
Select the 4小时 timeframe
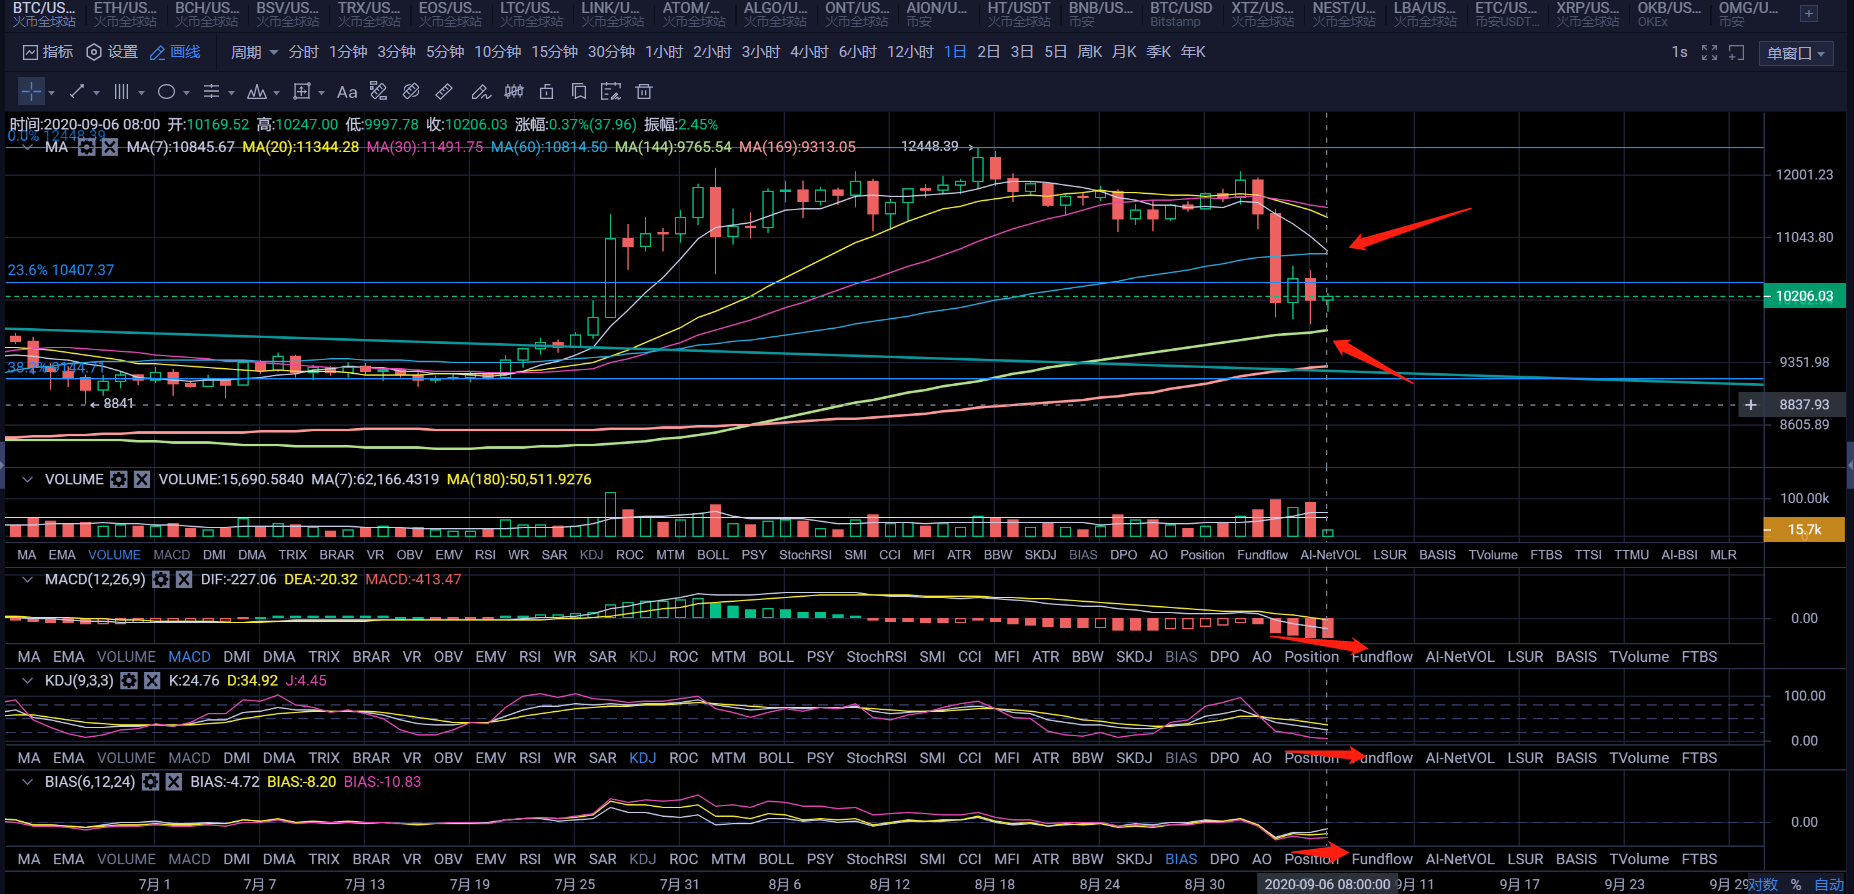809,52
